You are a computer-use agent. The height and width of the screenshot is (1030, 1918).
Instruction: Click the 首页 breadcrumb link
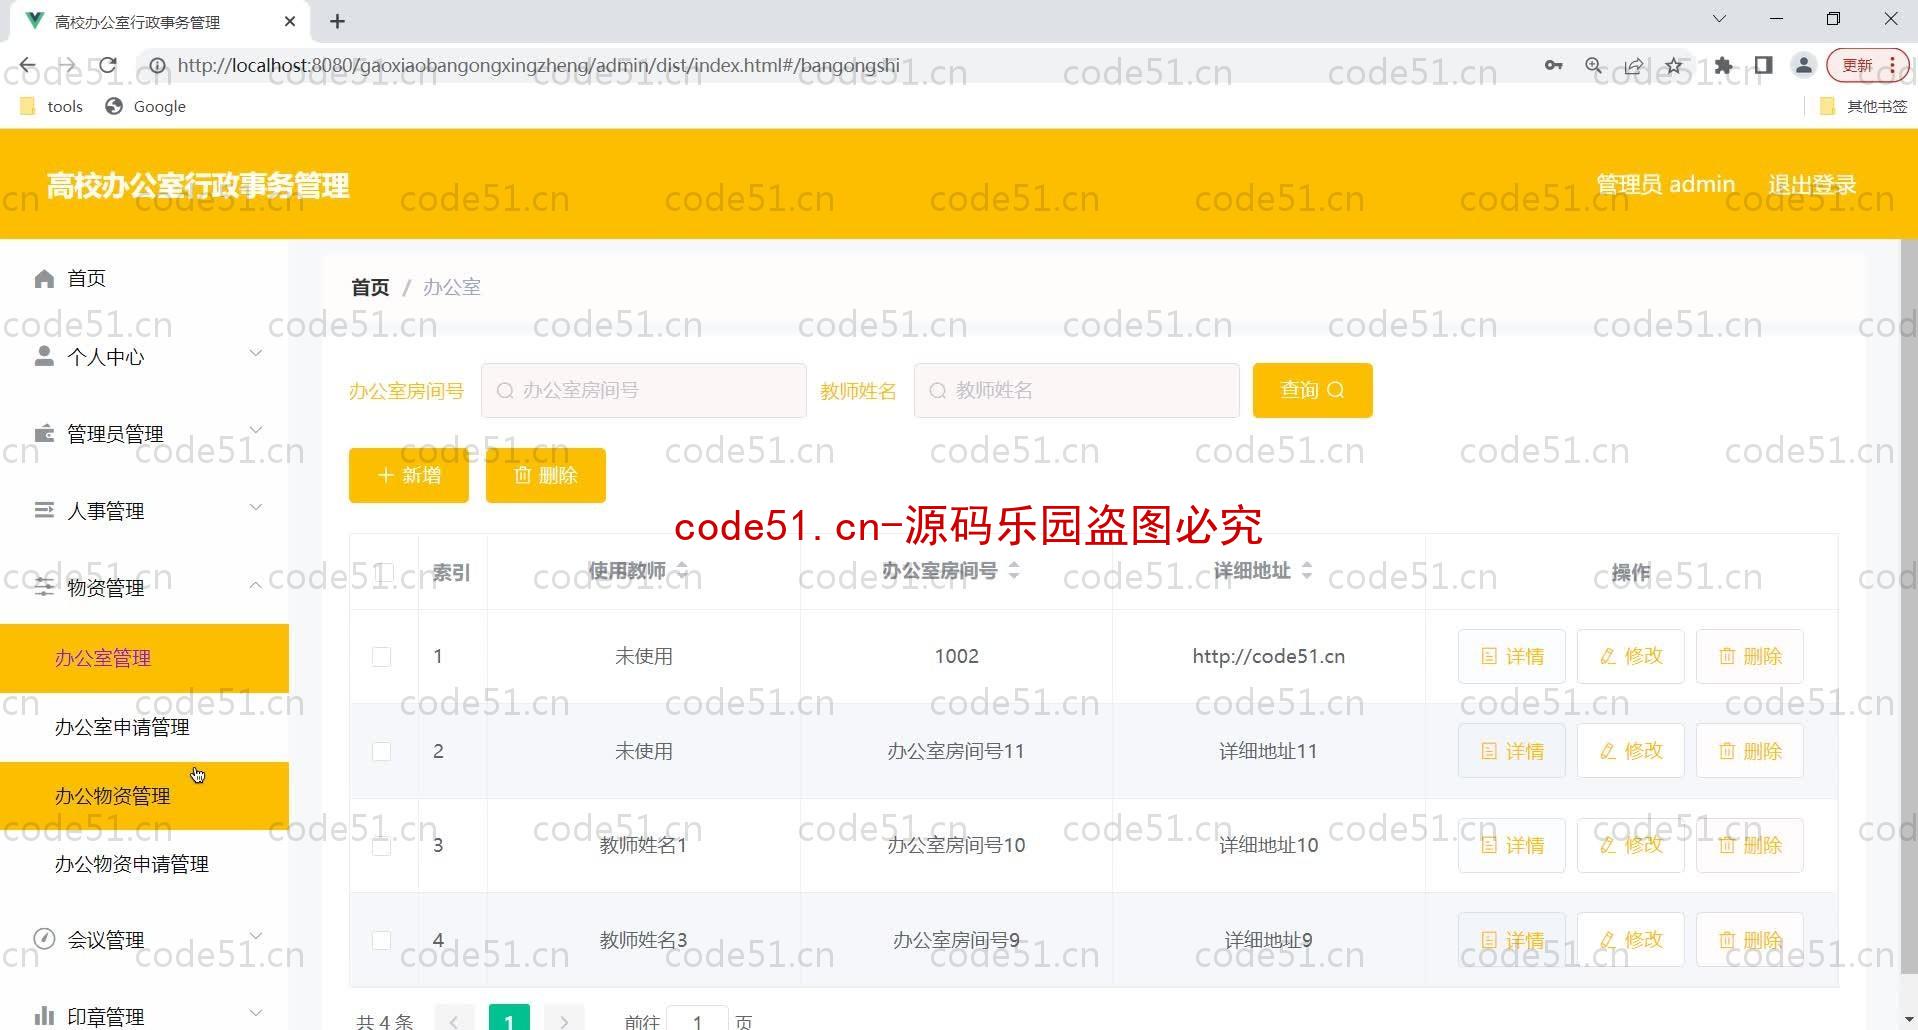coord(370,287)
